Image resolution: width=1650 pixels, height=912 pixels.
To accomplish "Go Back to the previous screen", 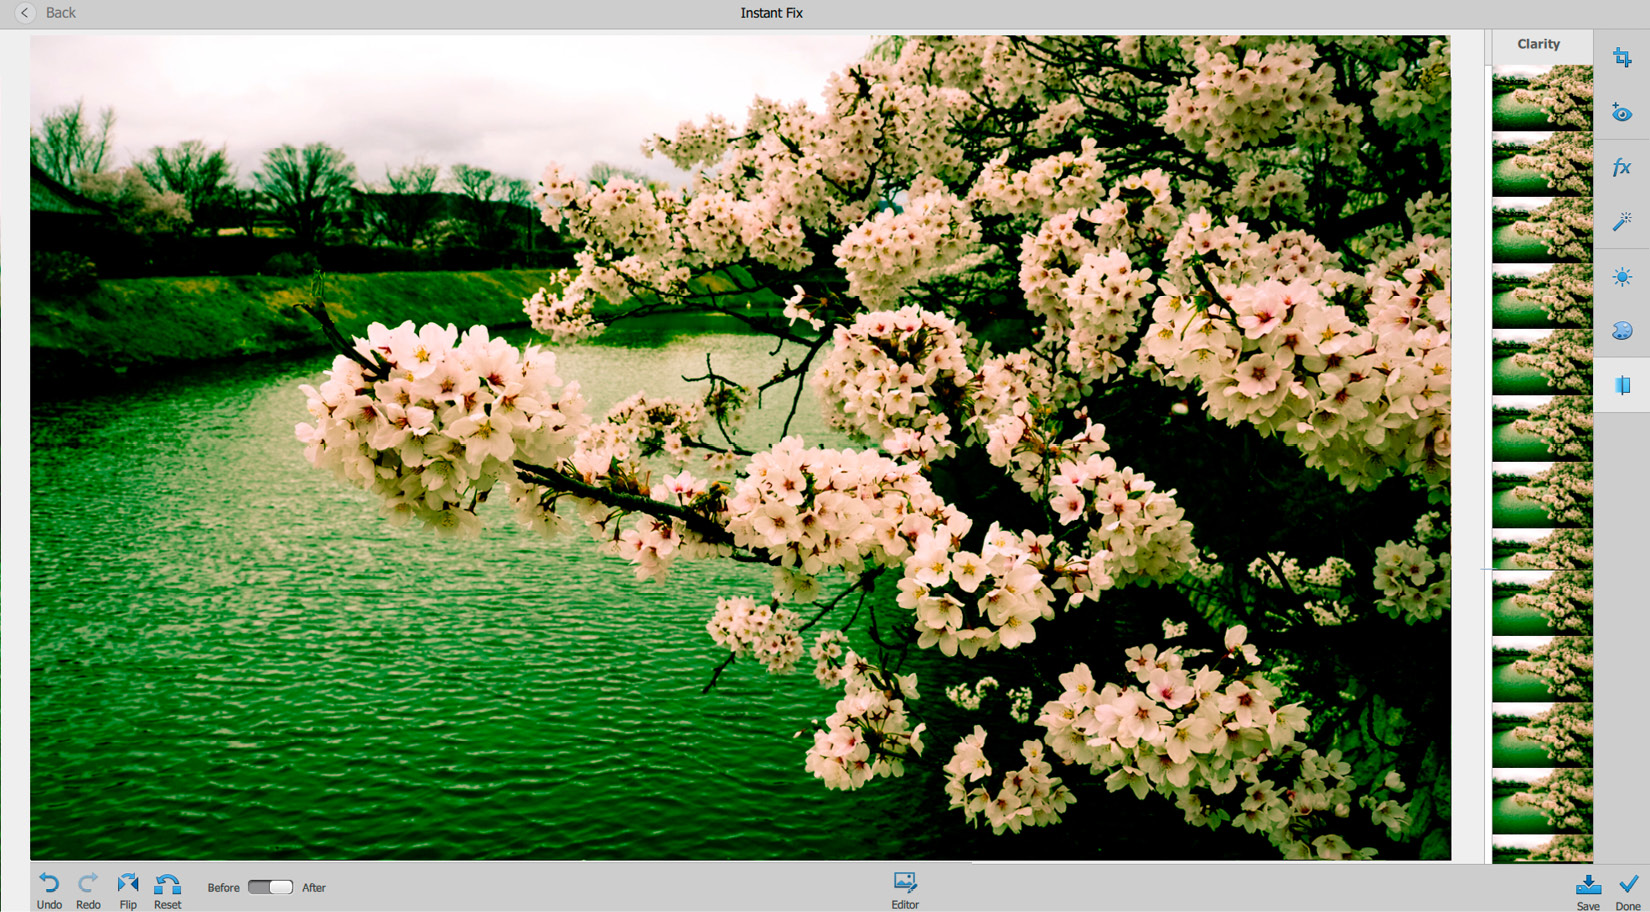I will coord(46,13).
